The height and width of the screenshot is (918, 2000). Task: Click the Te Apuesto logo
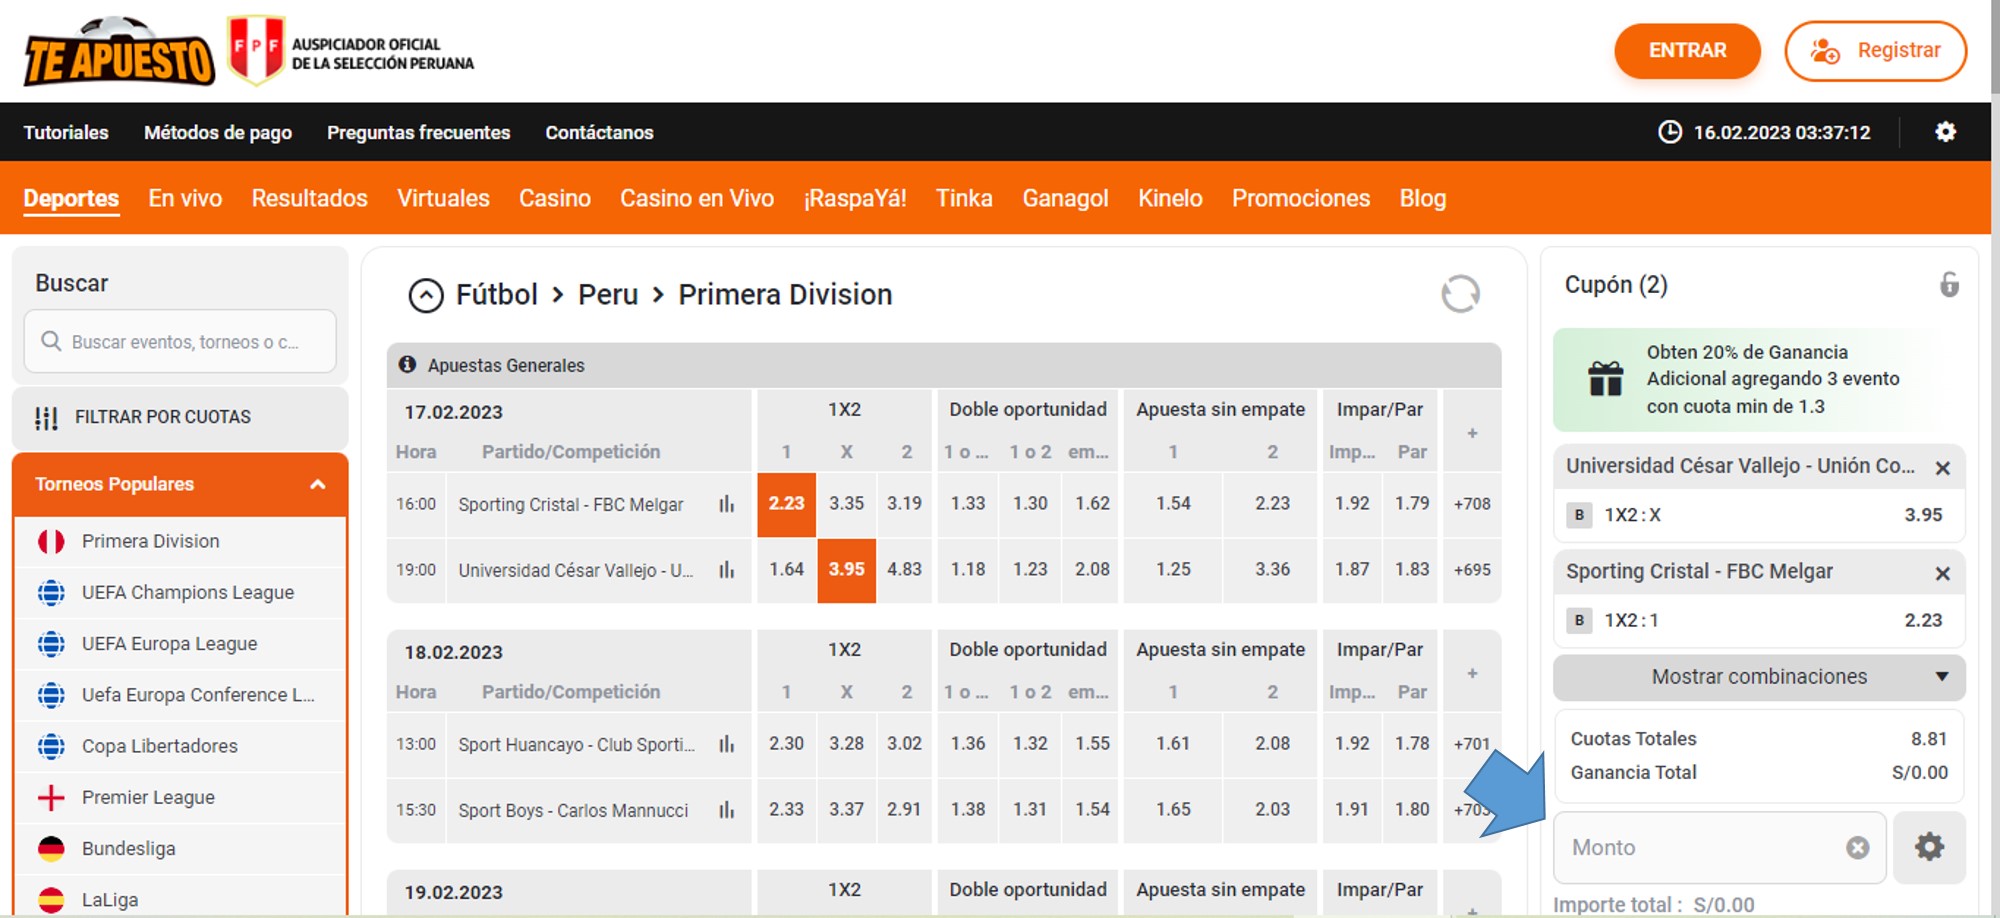click(119, 51)
